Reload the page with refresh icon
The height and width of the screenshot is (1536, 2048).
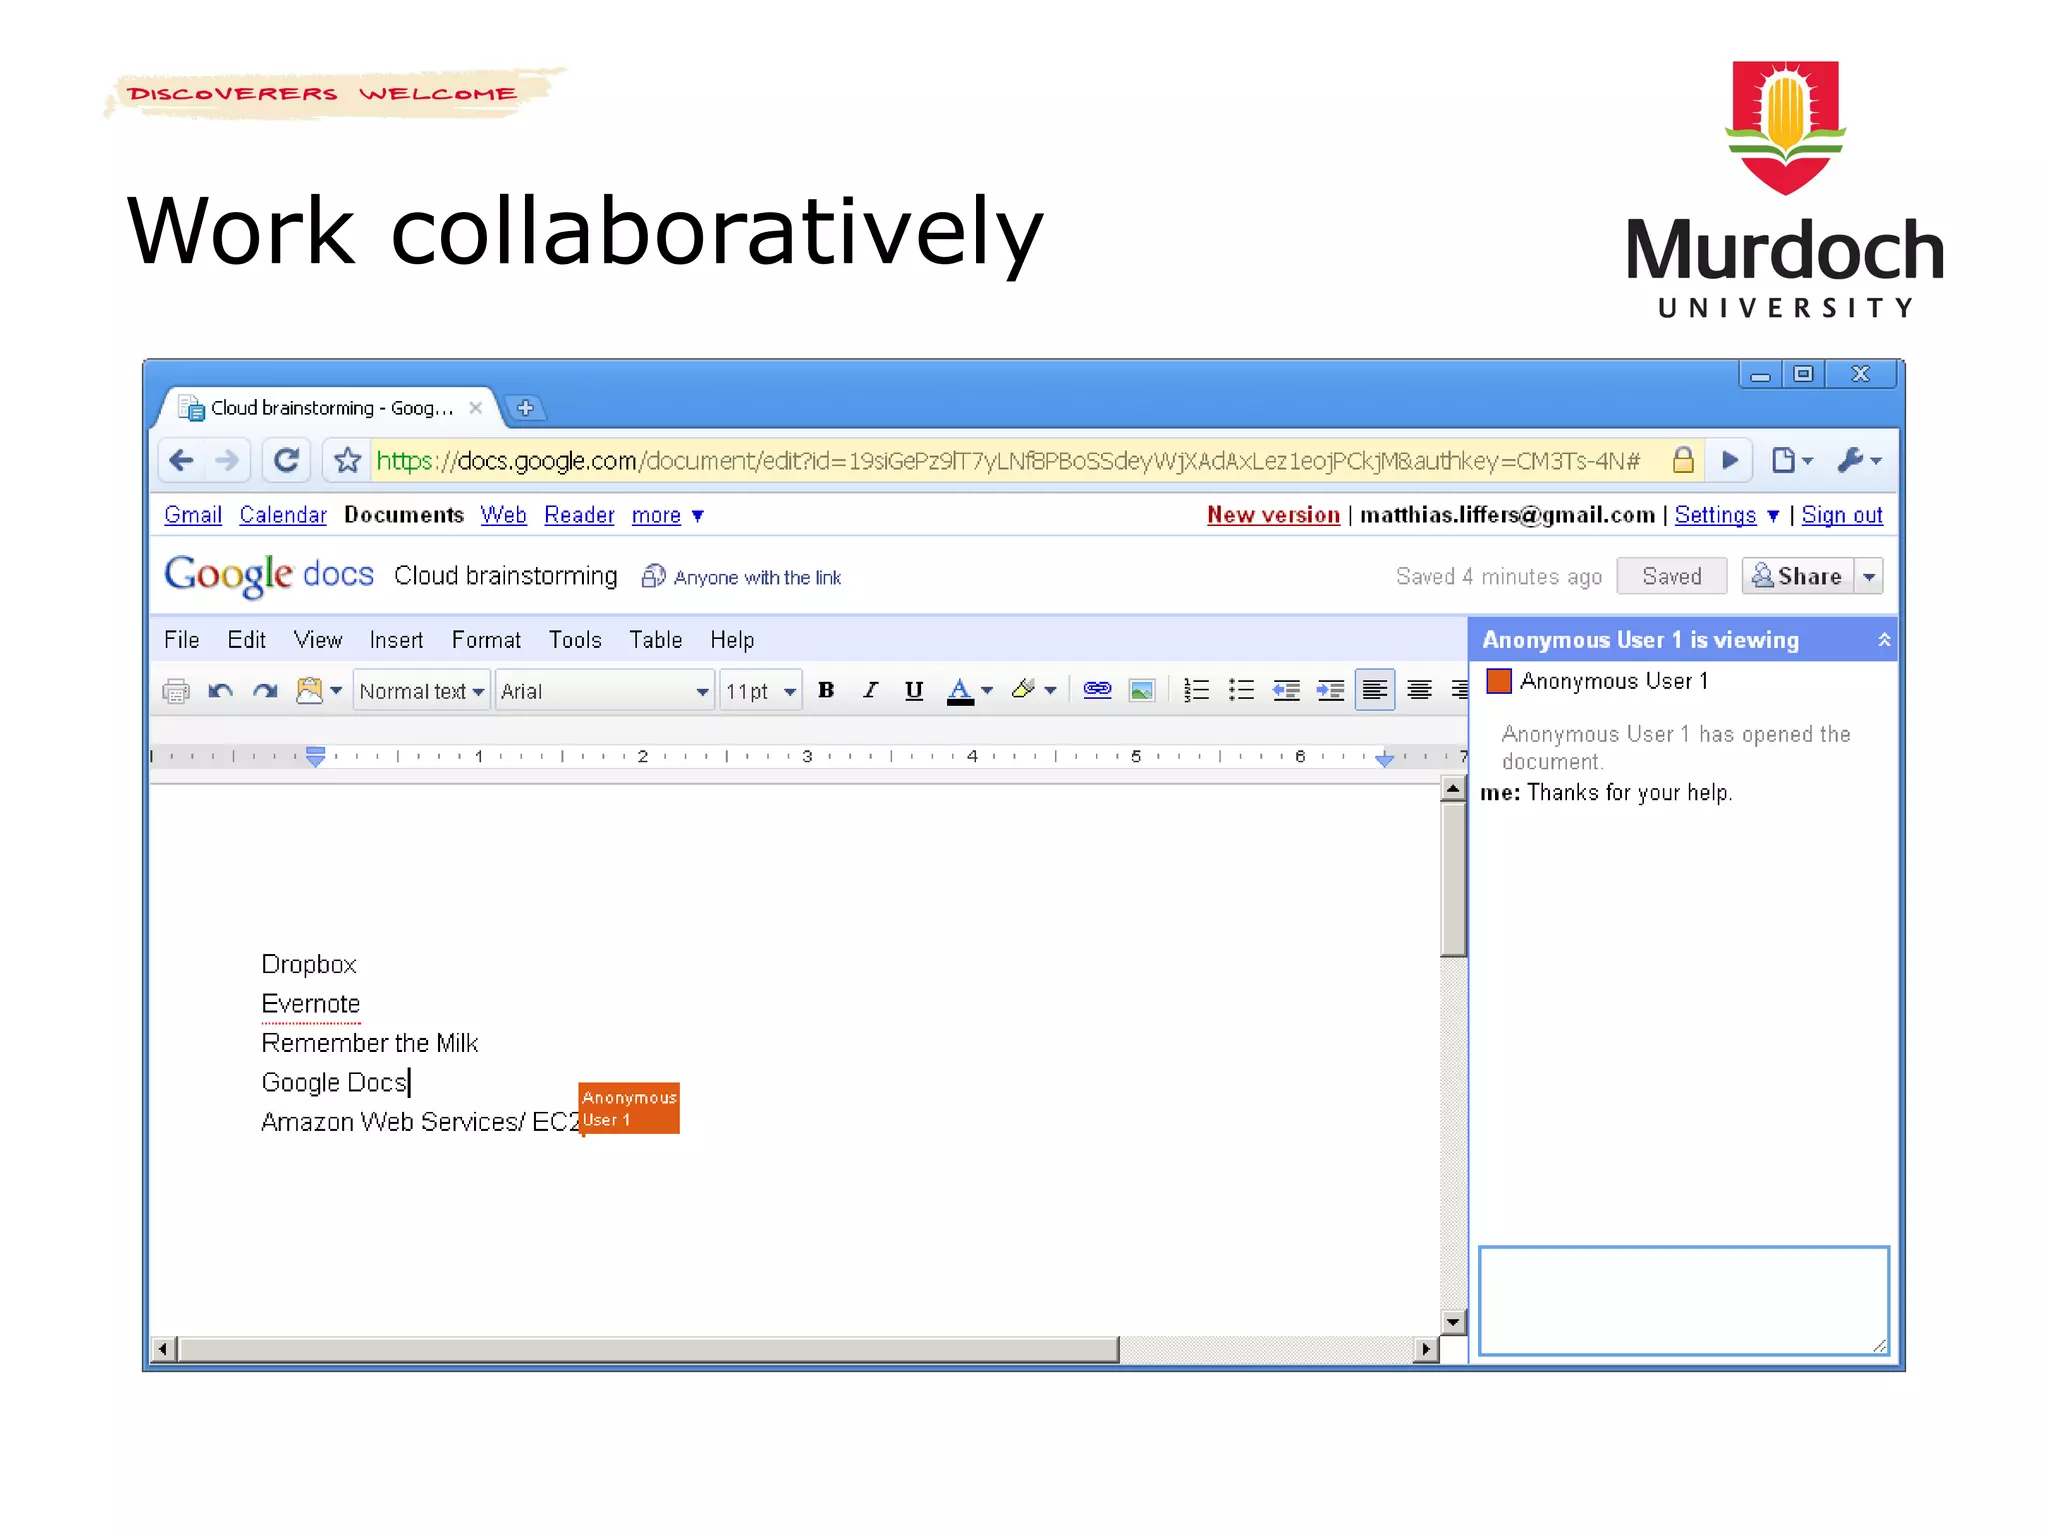[x=286, y=460]
